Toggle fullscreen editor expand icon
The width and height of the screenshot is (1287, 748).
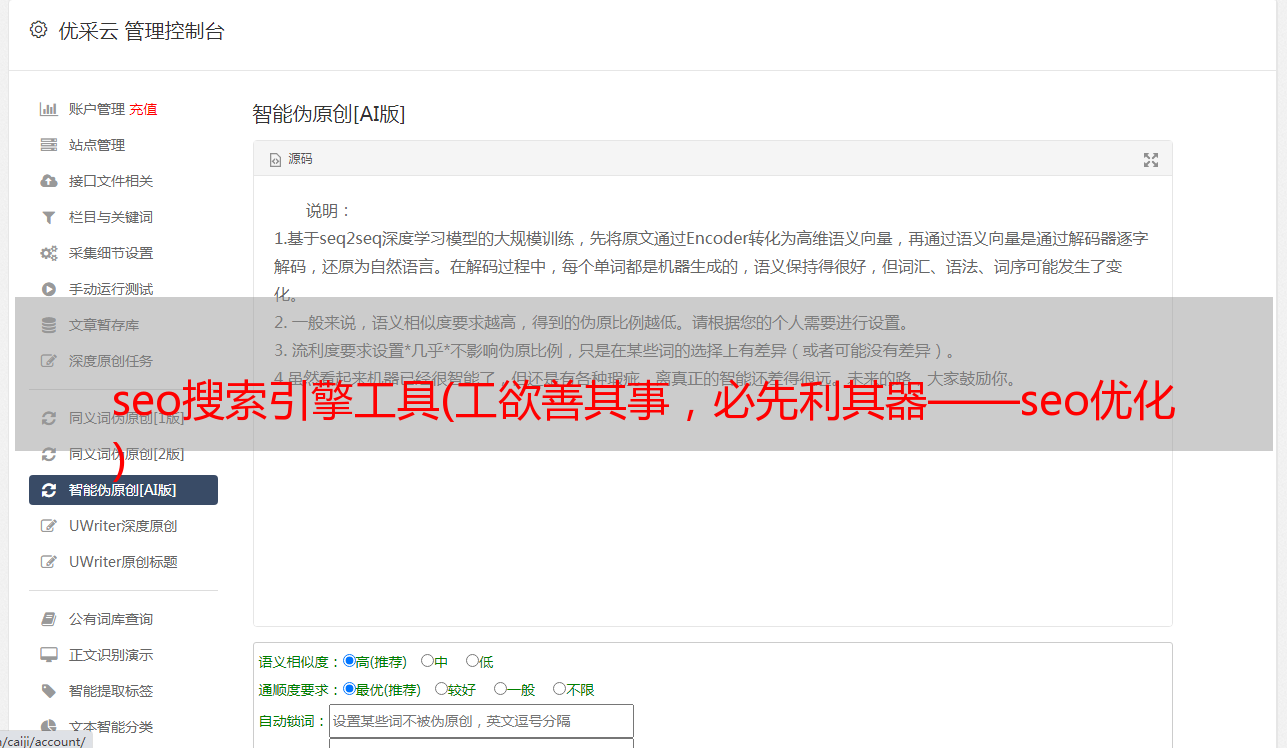pyautogui.click(x=1151, y=160)
